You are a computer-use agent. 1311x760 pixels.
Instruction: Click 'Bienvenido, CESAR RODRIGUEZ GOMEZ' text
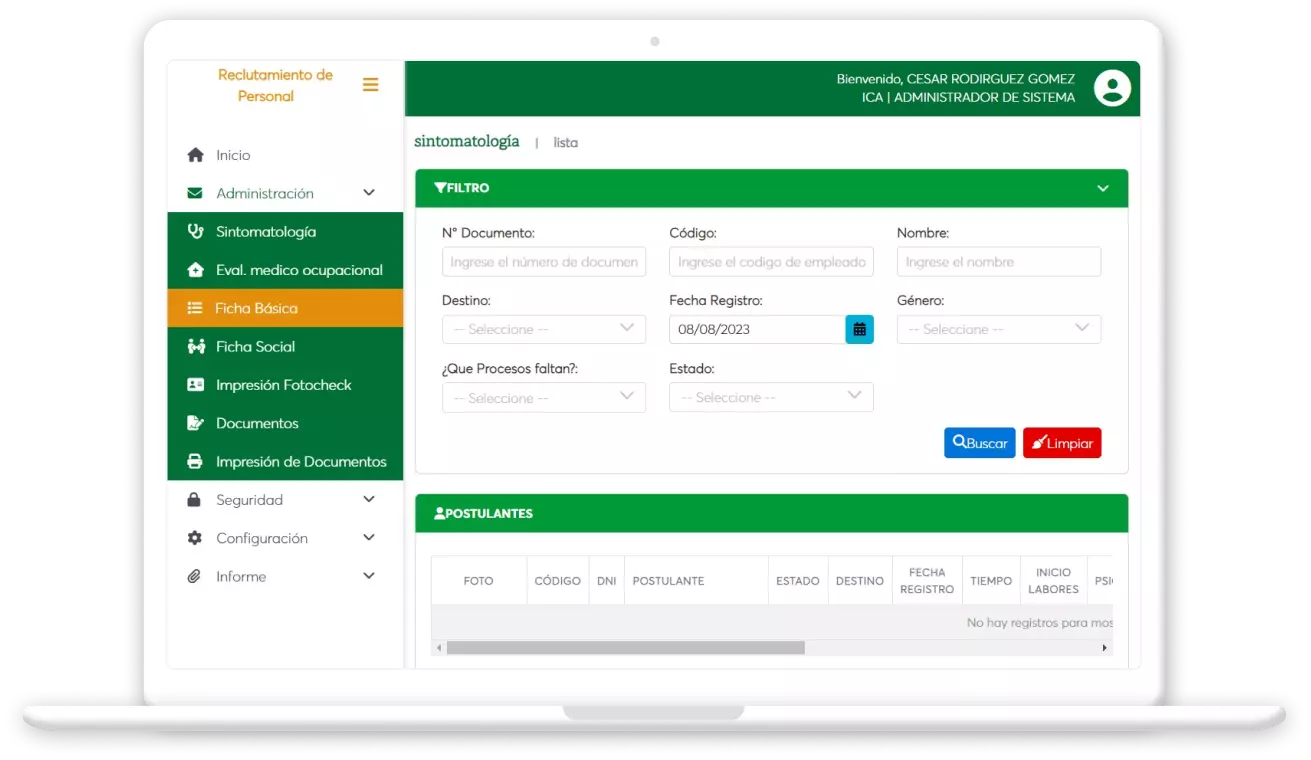(x=956, y=79)
